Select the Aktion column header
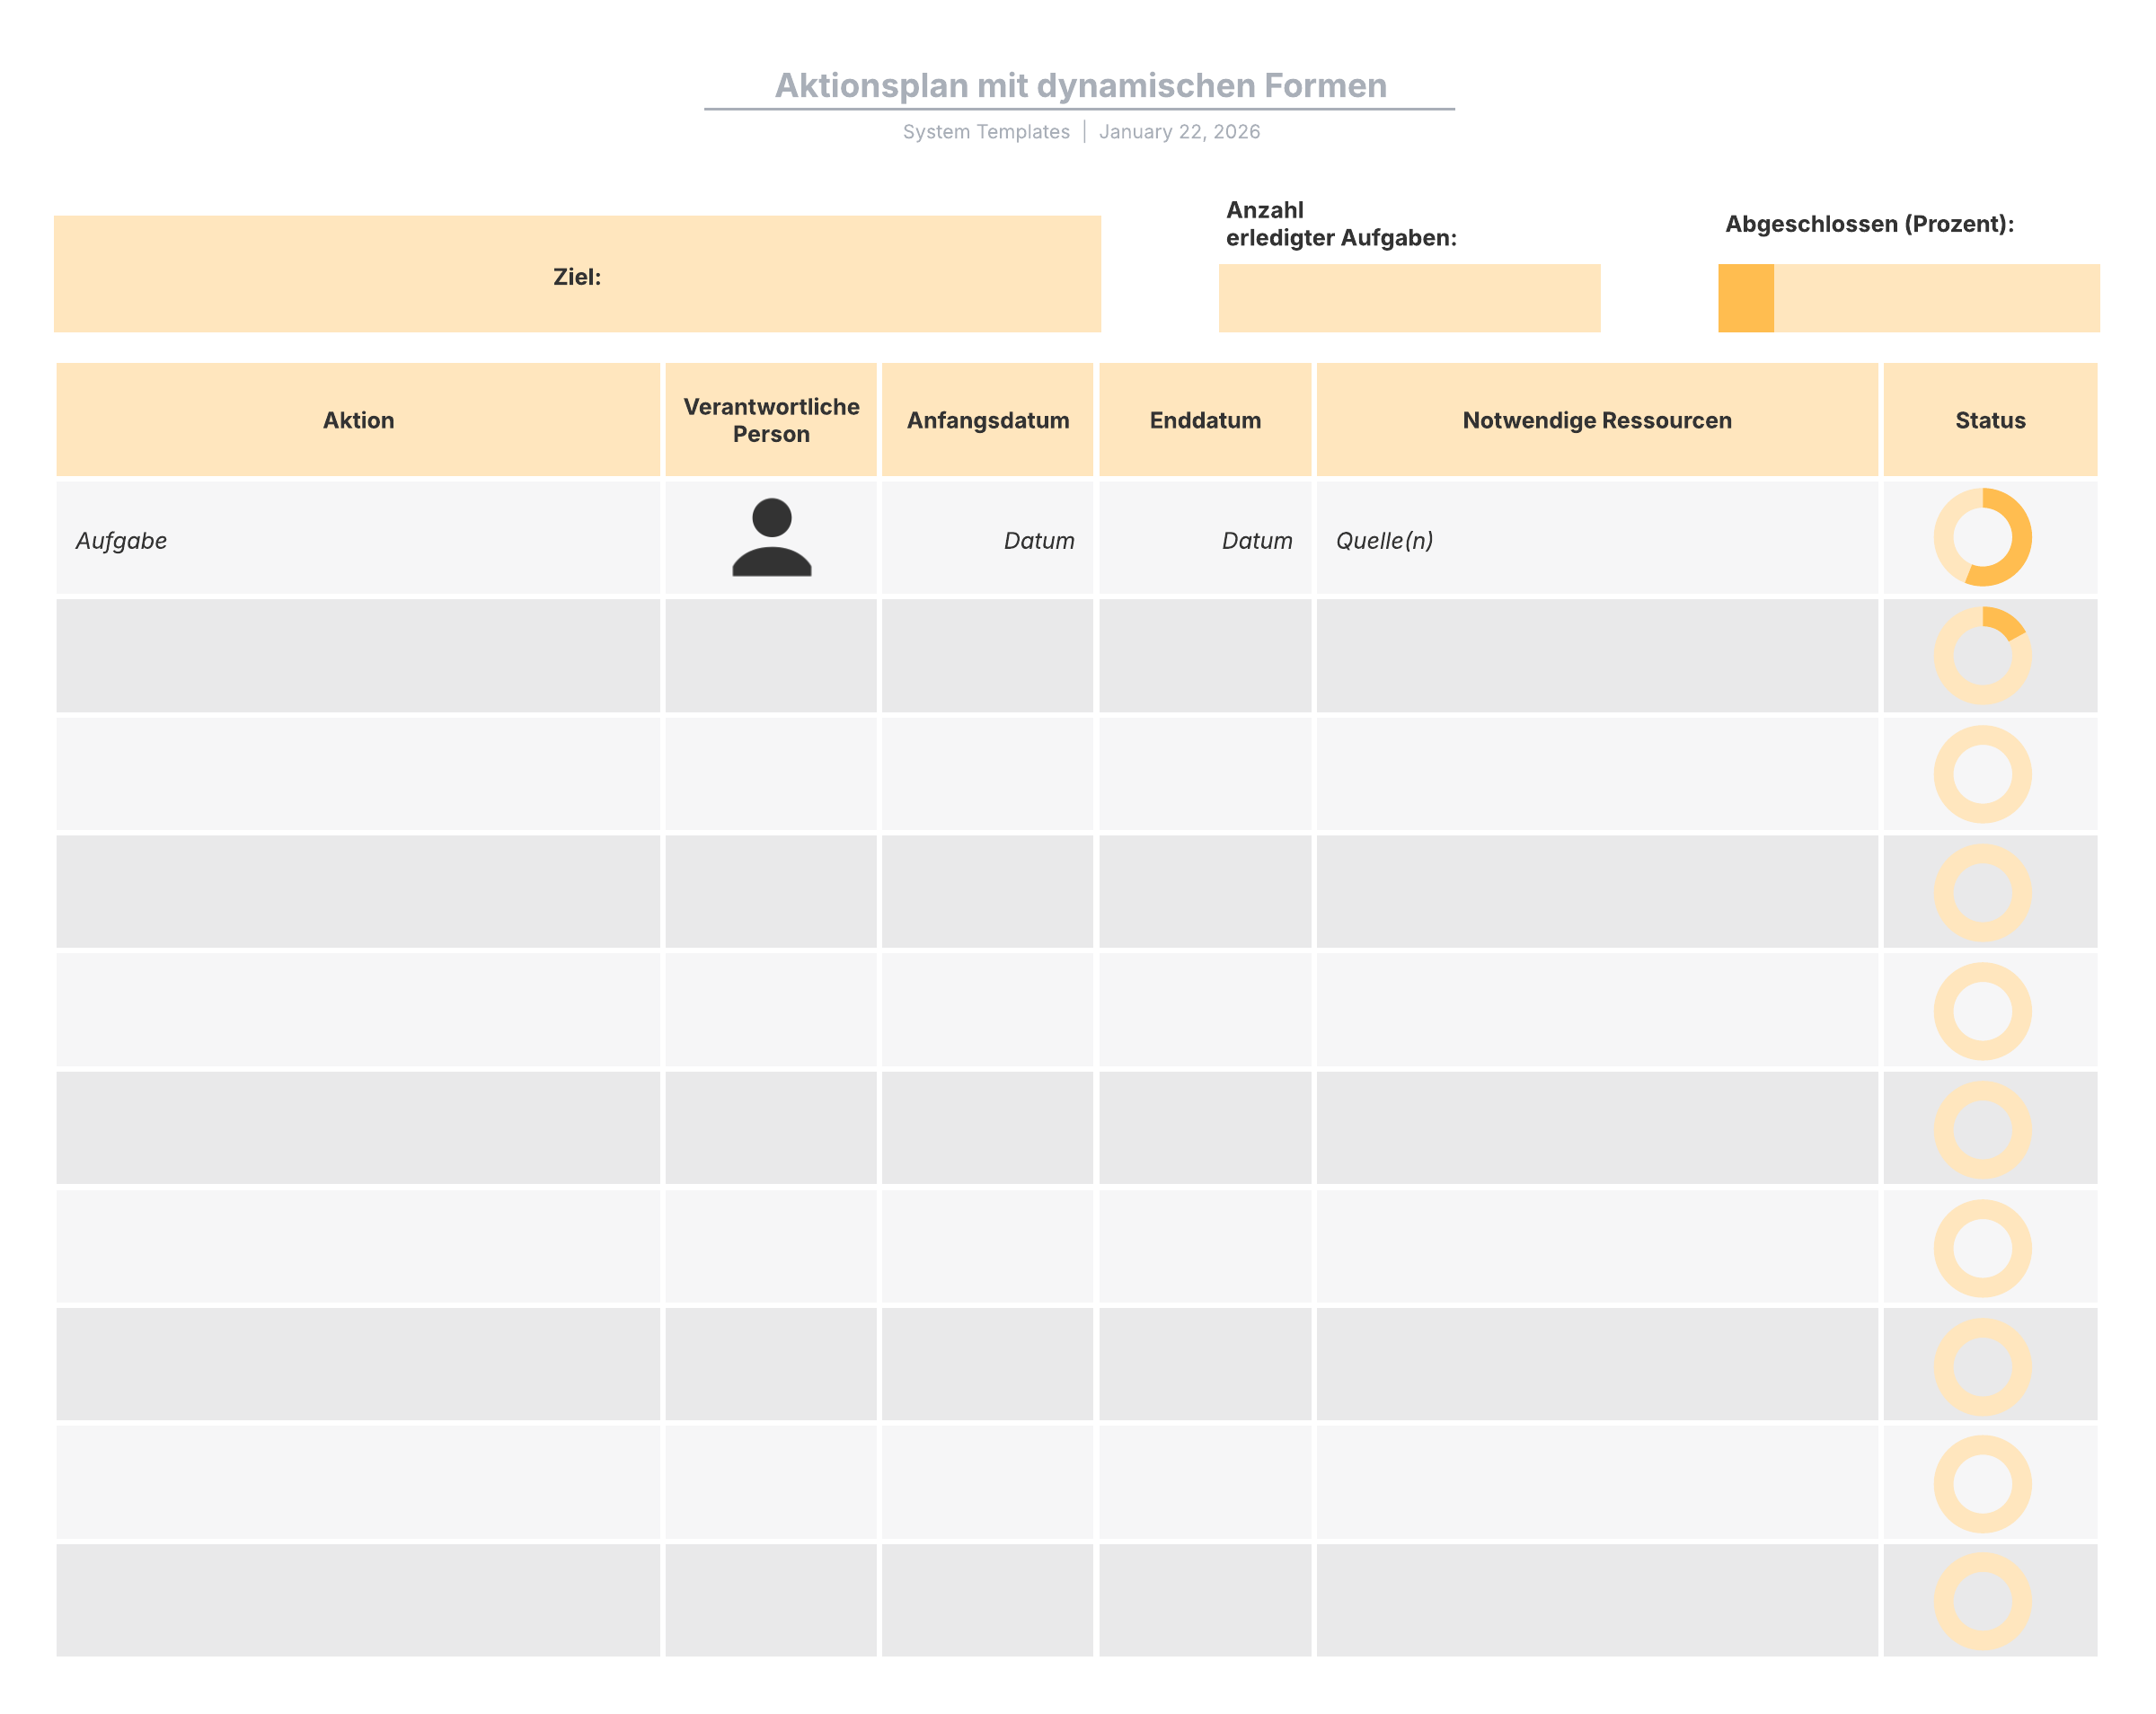This screenshot has height=1714, width=2156. click(x=358, y=420)
